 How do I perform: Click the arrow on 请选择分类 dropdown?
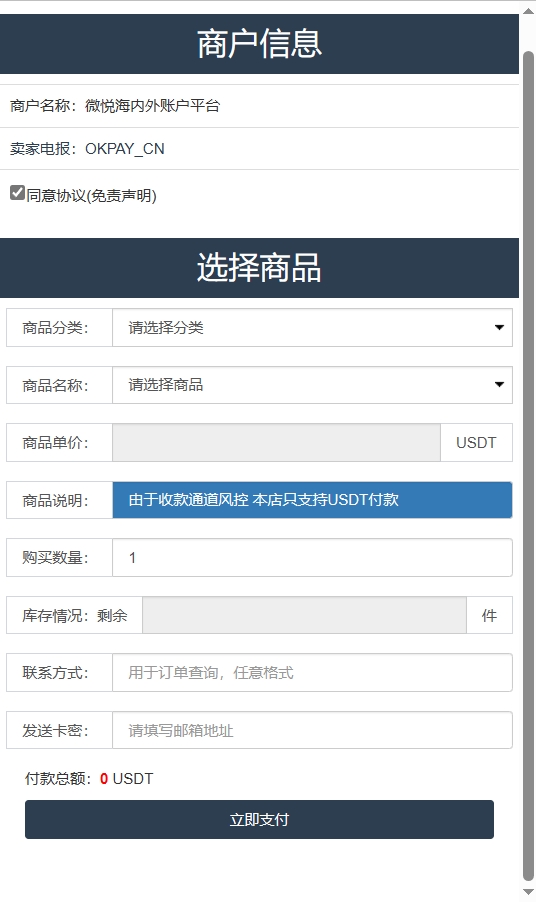pyautogui.click(x=499, y=327)
